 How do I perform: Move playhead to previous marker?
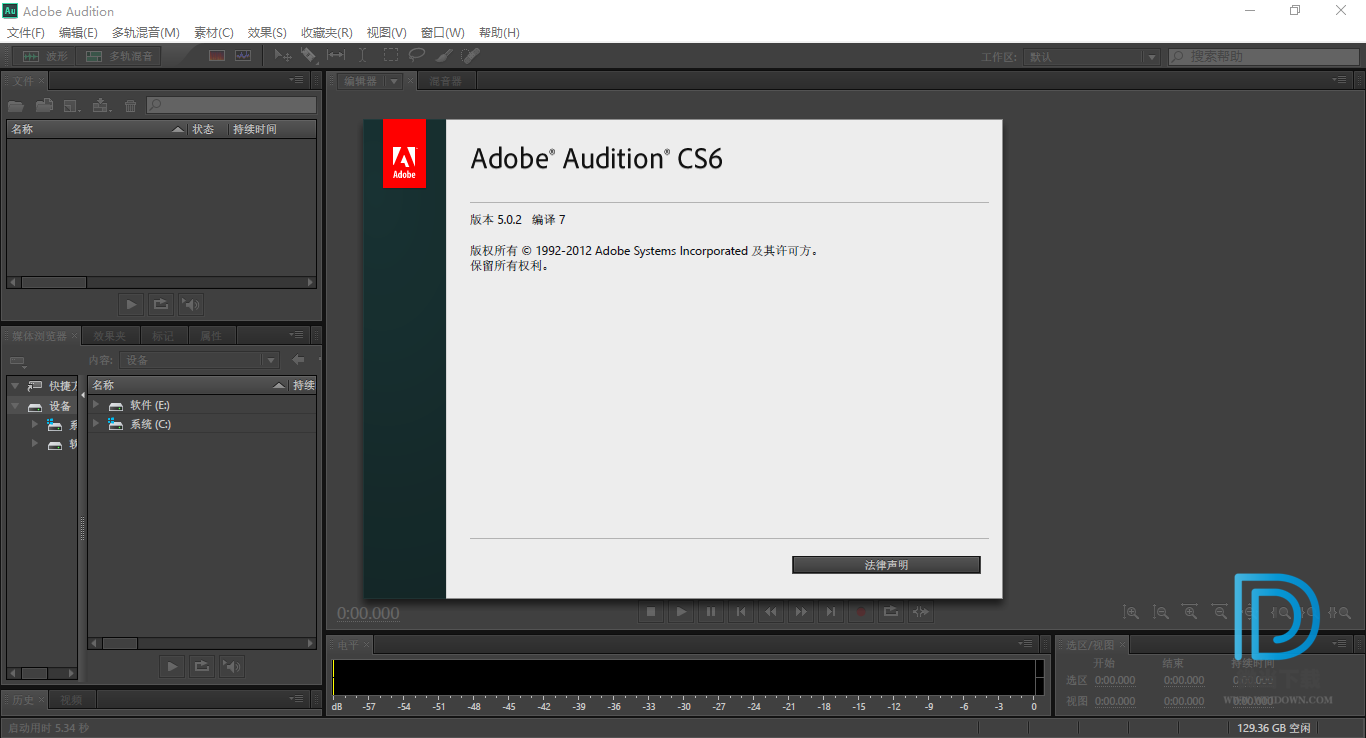[x=741, y=612]
